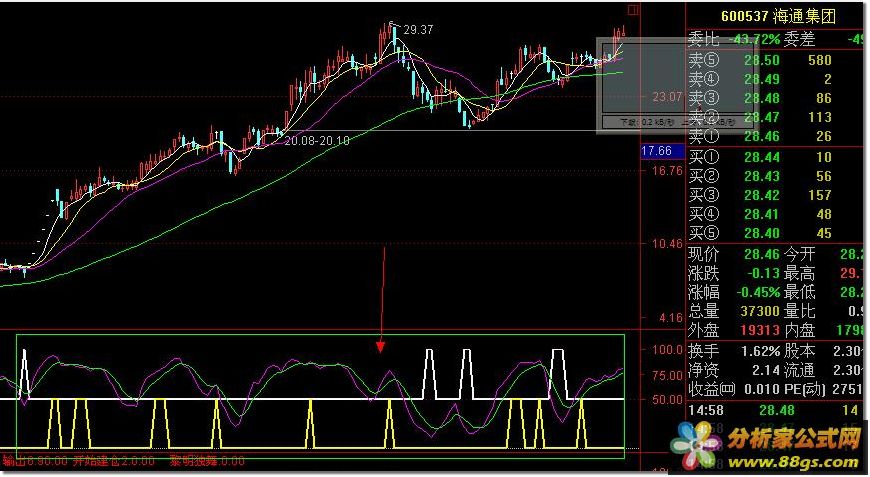Select the stock title 600537 海通集团
The image size is (870, 477).
point(778,16)
